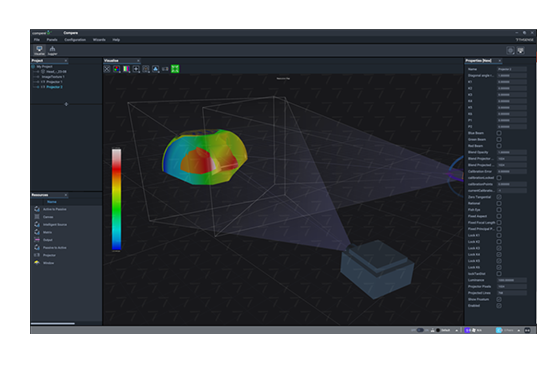
Task: Open the Wizards menu
Action: tap(99, 40)
